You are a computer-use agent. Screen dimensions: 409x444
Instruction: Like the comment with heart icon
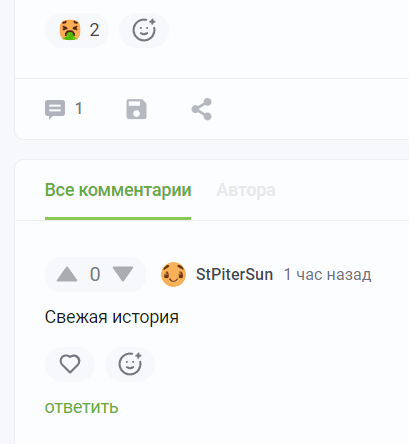pos(70,364)
